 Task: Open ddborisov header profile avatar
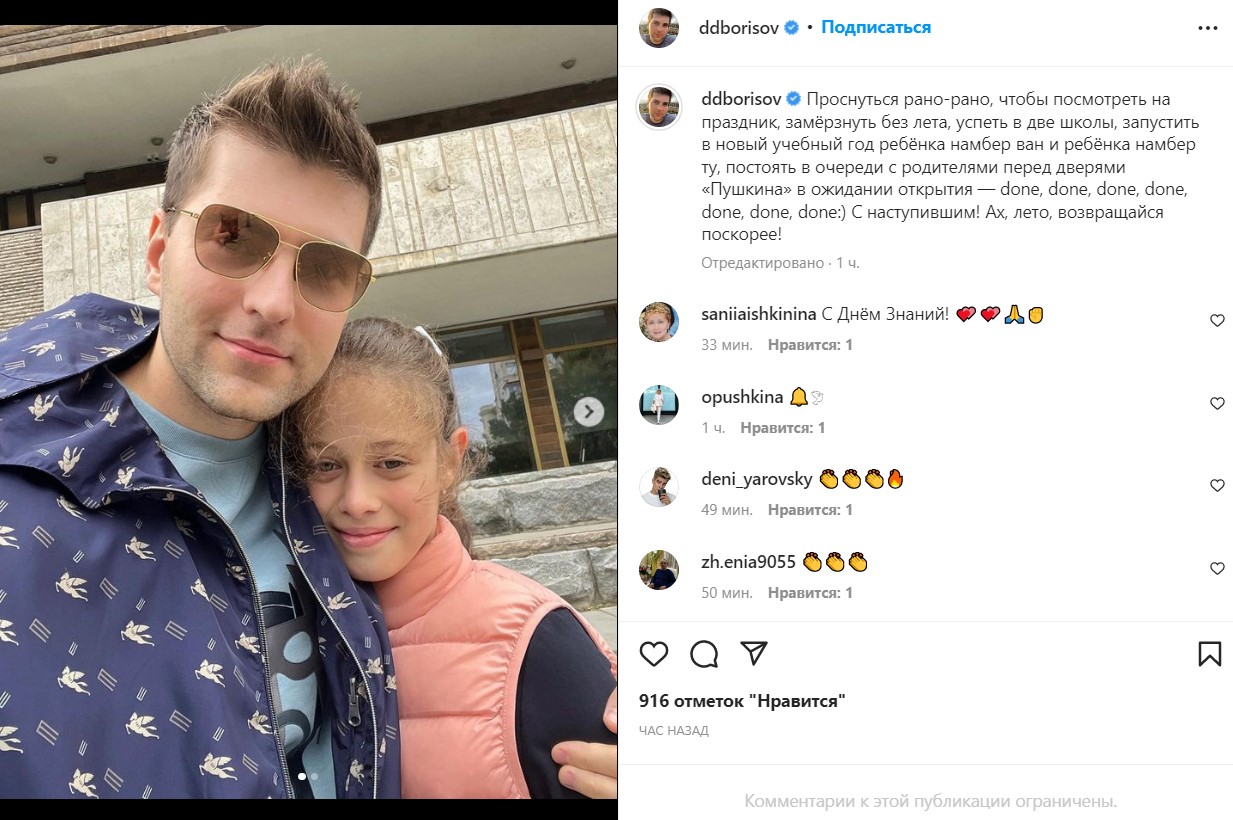[659, 28]
